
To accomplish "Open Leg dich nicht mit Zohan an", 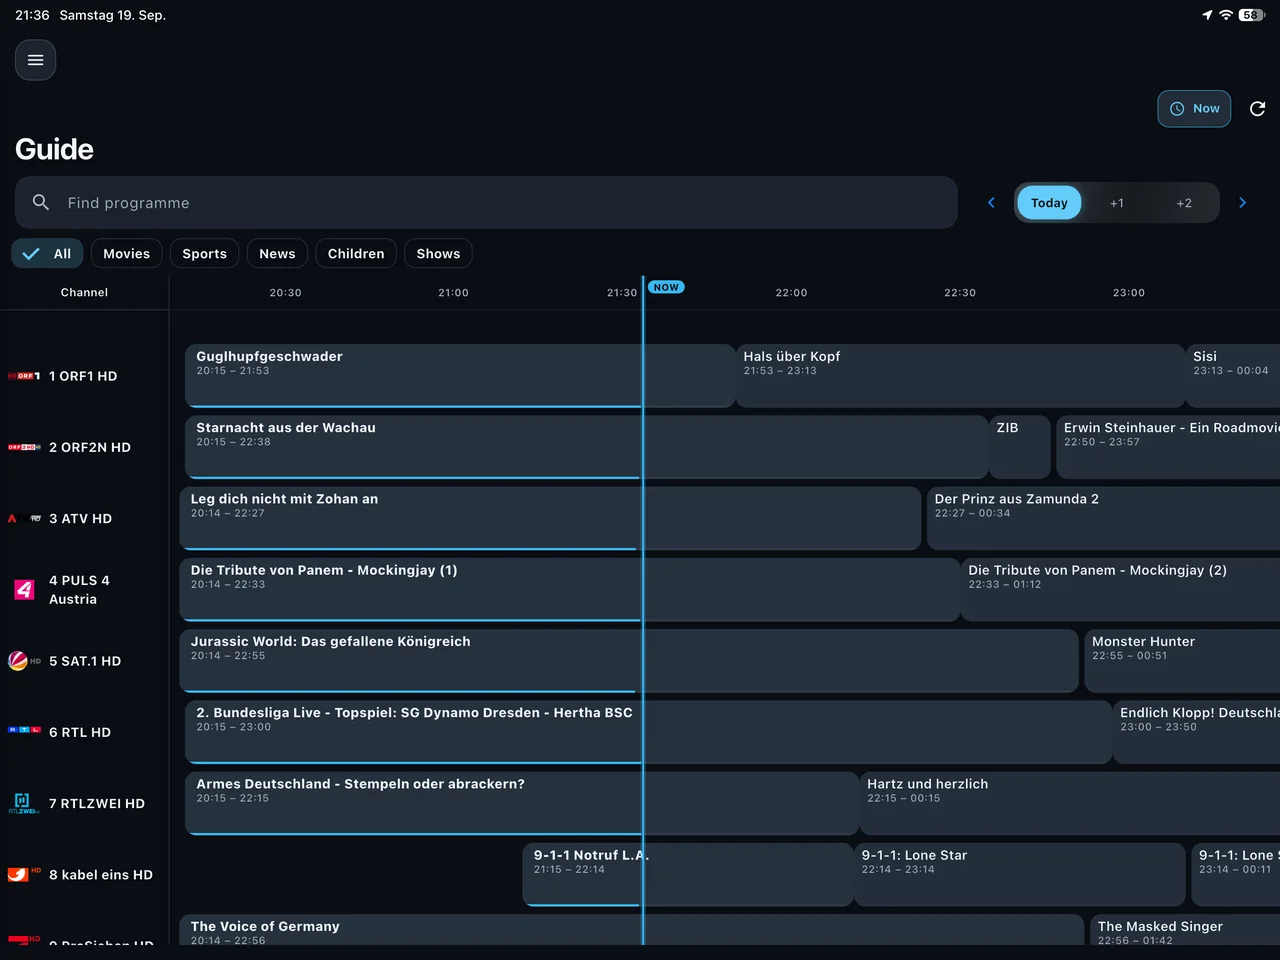I will (x=550, y=518).
